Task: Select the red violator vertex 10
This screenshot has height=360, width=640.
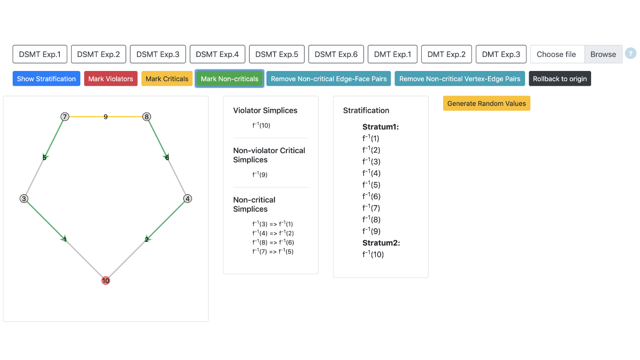Action: pos(106,280)
